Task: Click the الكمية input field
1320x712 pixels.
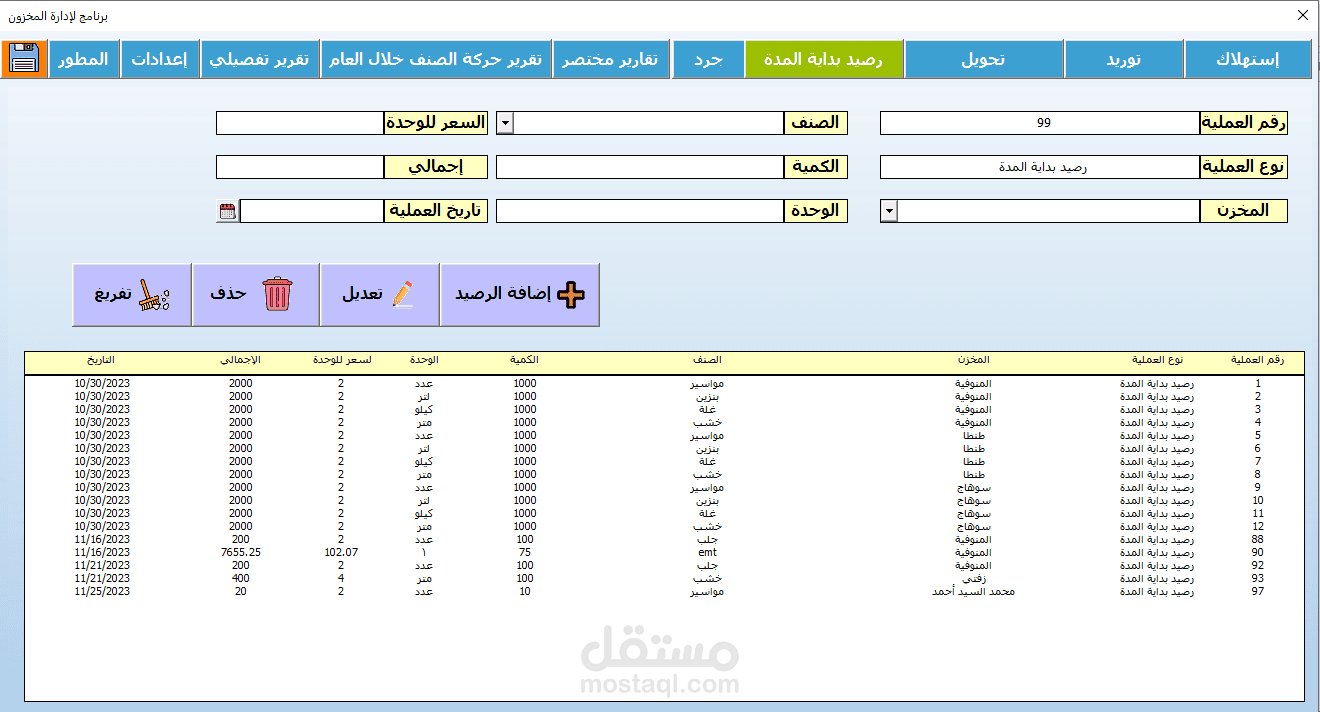Action: [x=640, y=167]
